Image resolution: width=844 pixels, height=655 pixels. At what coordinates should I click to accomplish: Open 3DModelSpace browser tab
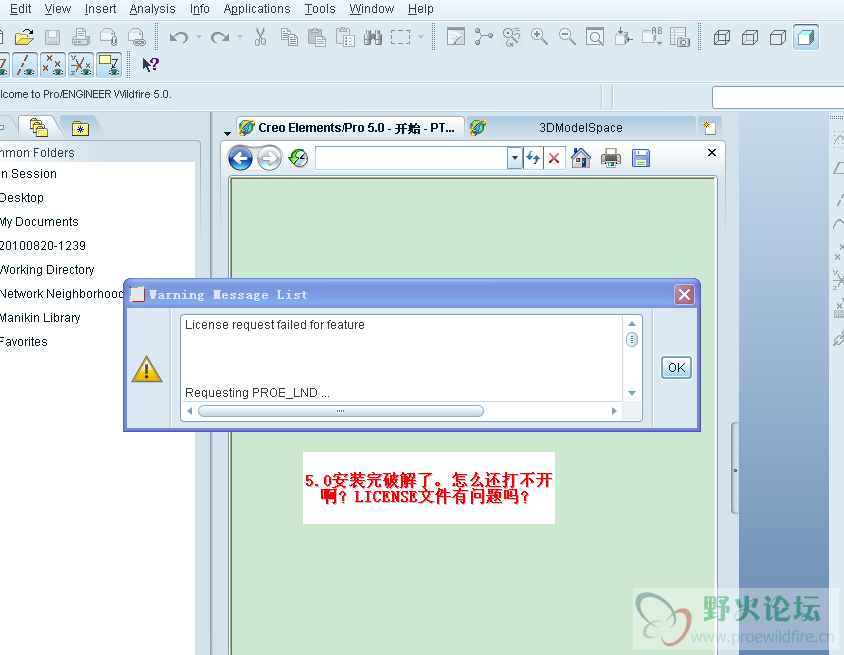tap(580, 128)
